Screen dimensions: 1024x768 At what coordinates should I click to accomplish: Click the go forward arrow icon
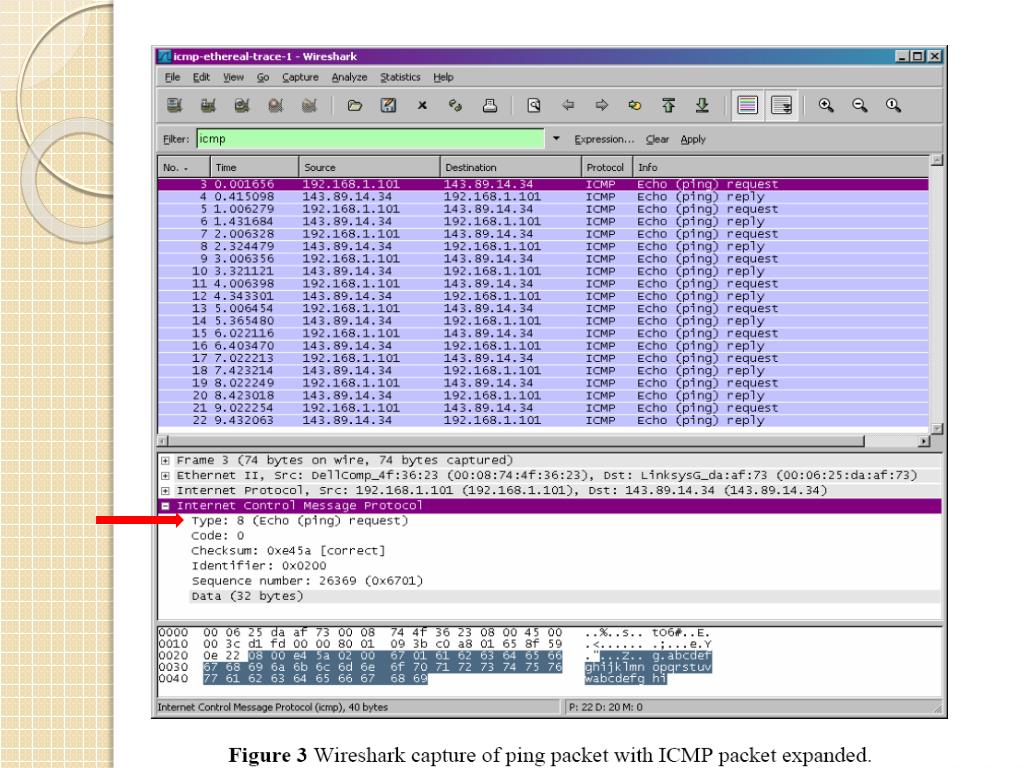[602, 105]
